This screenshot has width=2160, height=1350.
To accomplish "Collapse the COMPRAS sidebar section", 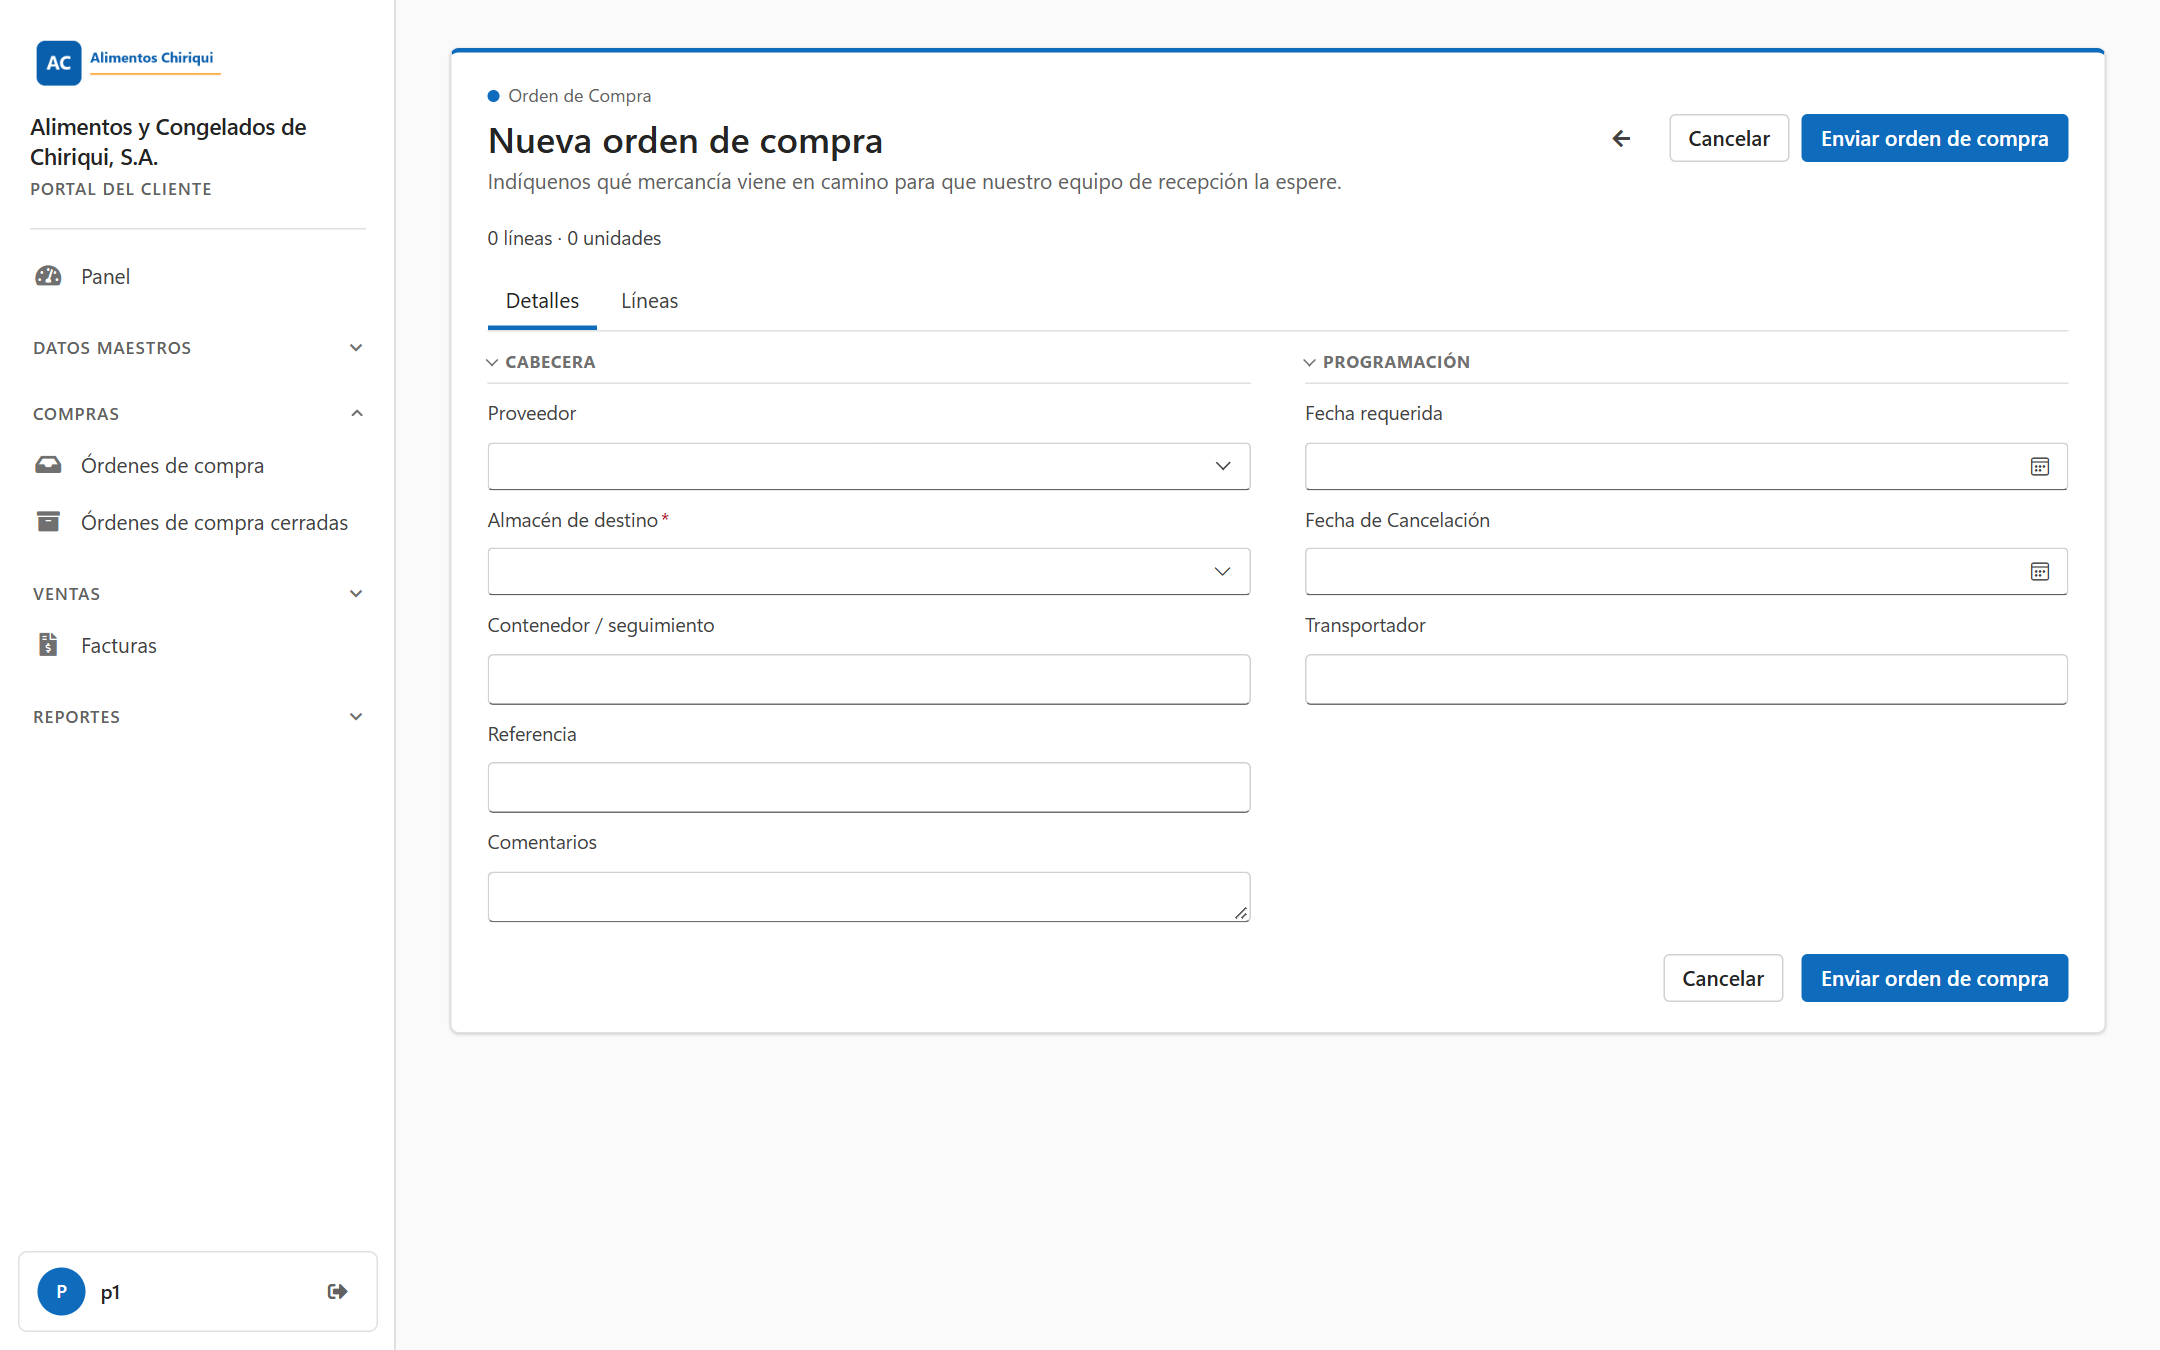I will coord(198,414).
